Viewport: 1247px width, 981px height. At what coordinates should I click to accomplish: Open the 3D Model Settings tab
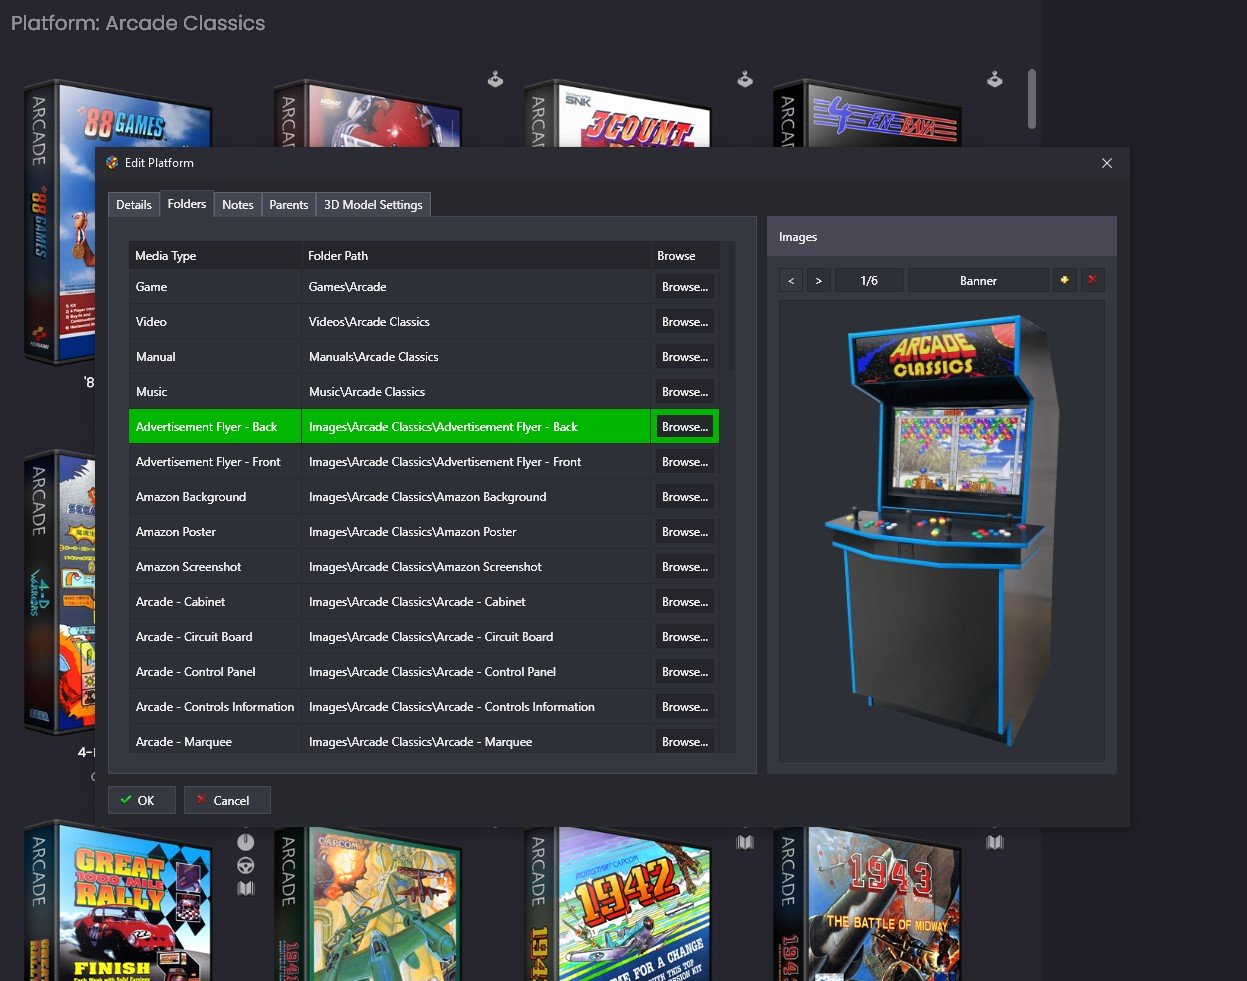(x=373, y=205)
